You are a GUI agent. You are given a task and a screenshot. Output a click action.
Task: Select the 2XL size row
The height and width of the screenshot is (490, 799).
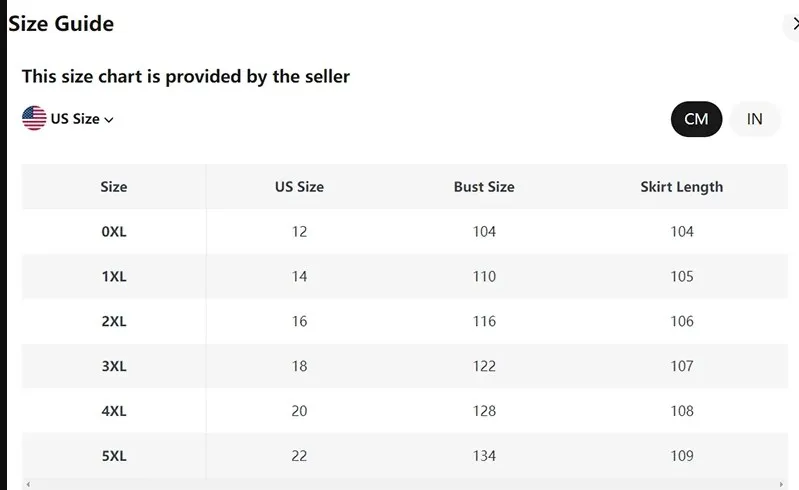(114, 322)
